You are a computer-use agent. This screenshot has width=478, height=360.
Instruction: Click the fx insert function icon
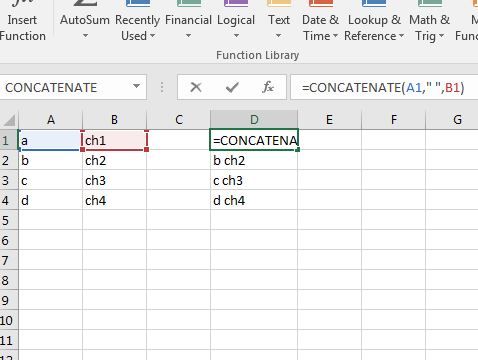268,87
